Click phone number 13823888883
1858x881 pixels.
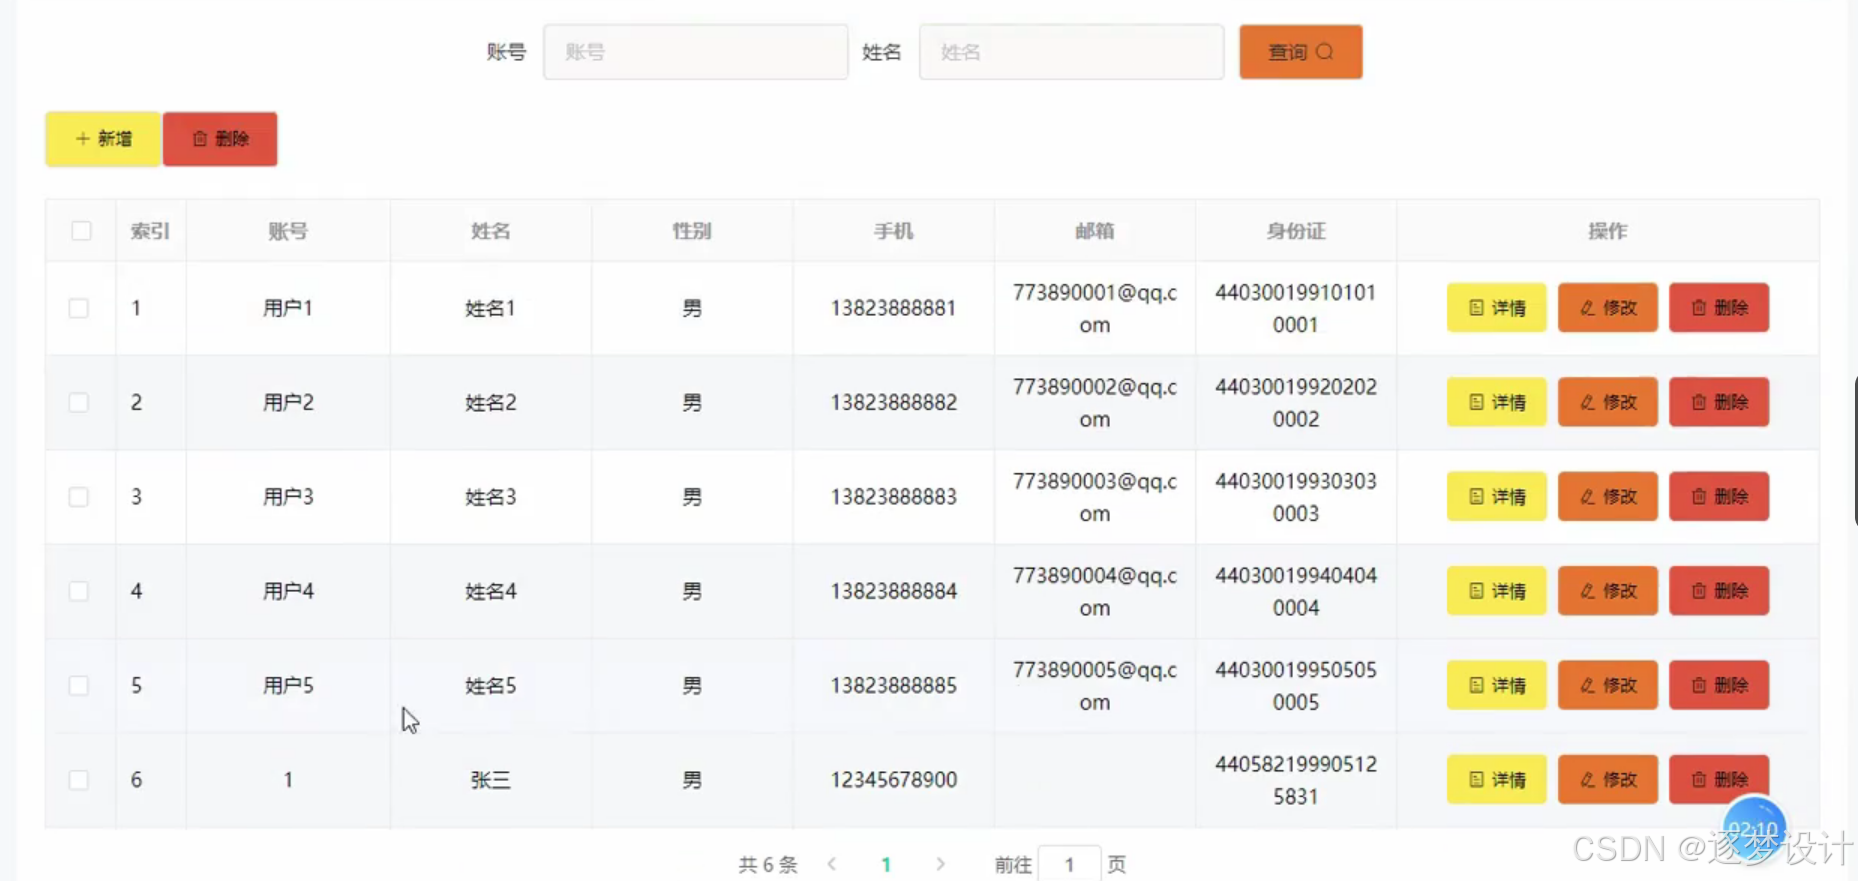pos(894,497)
